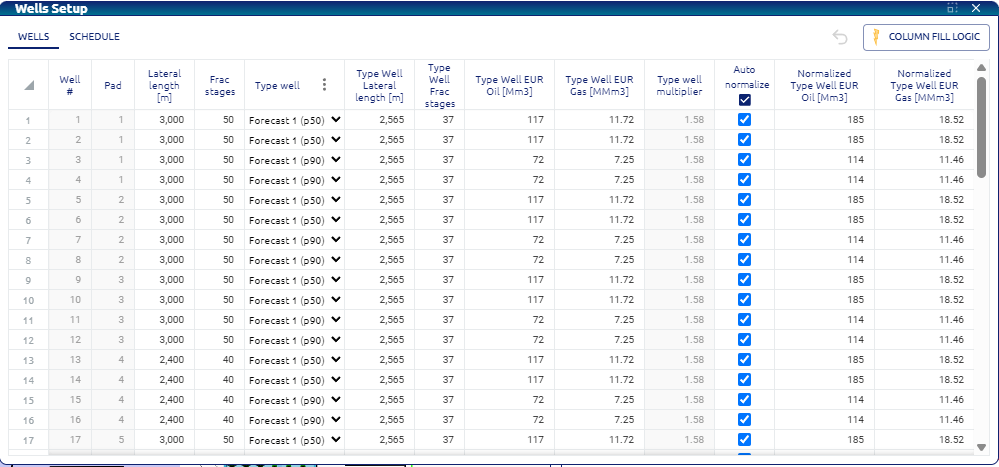The image size is (999, 467).
Task: Uncheck Auto normalize for well 1
Action: [744, 120]
